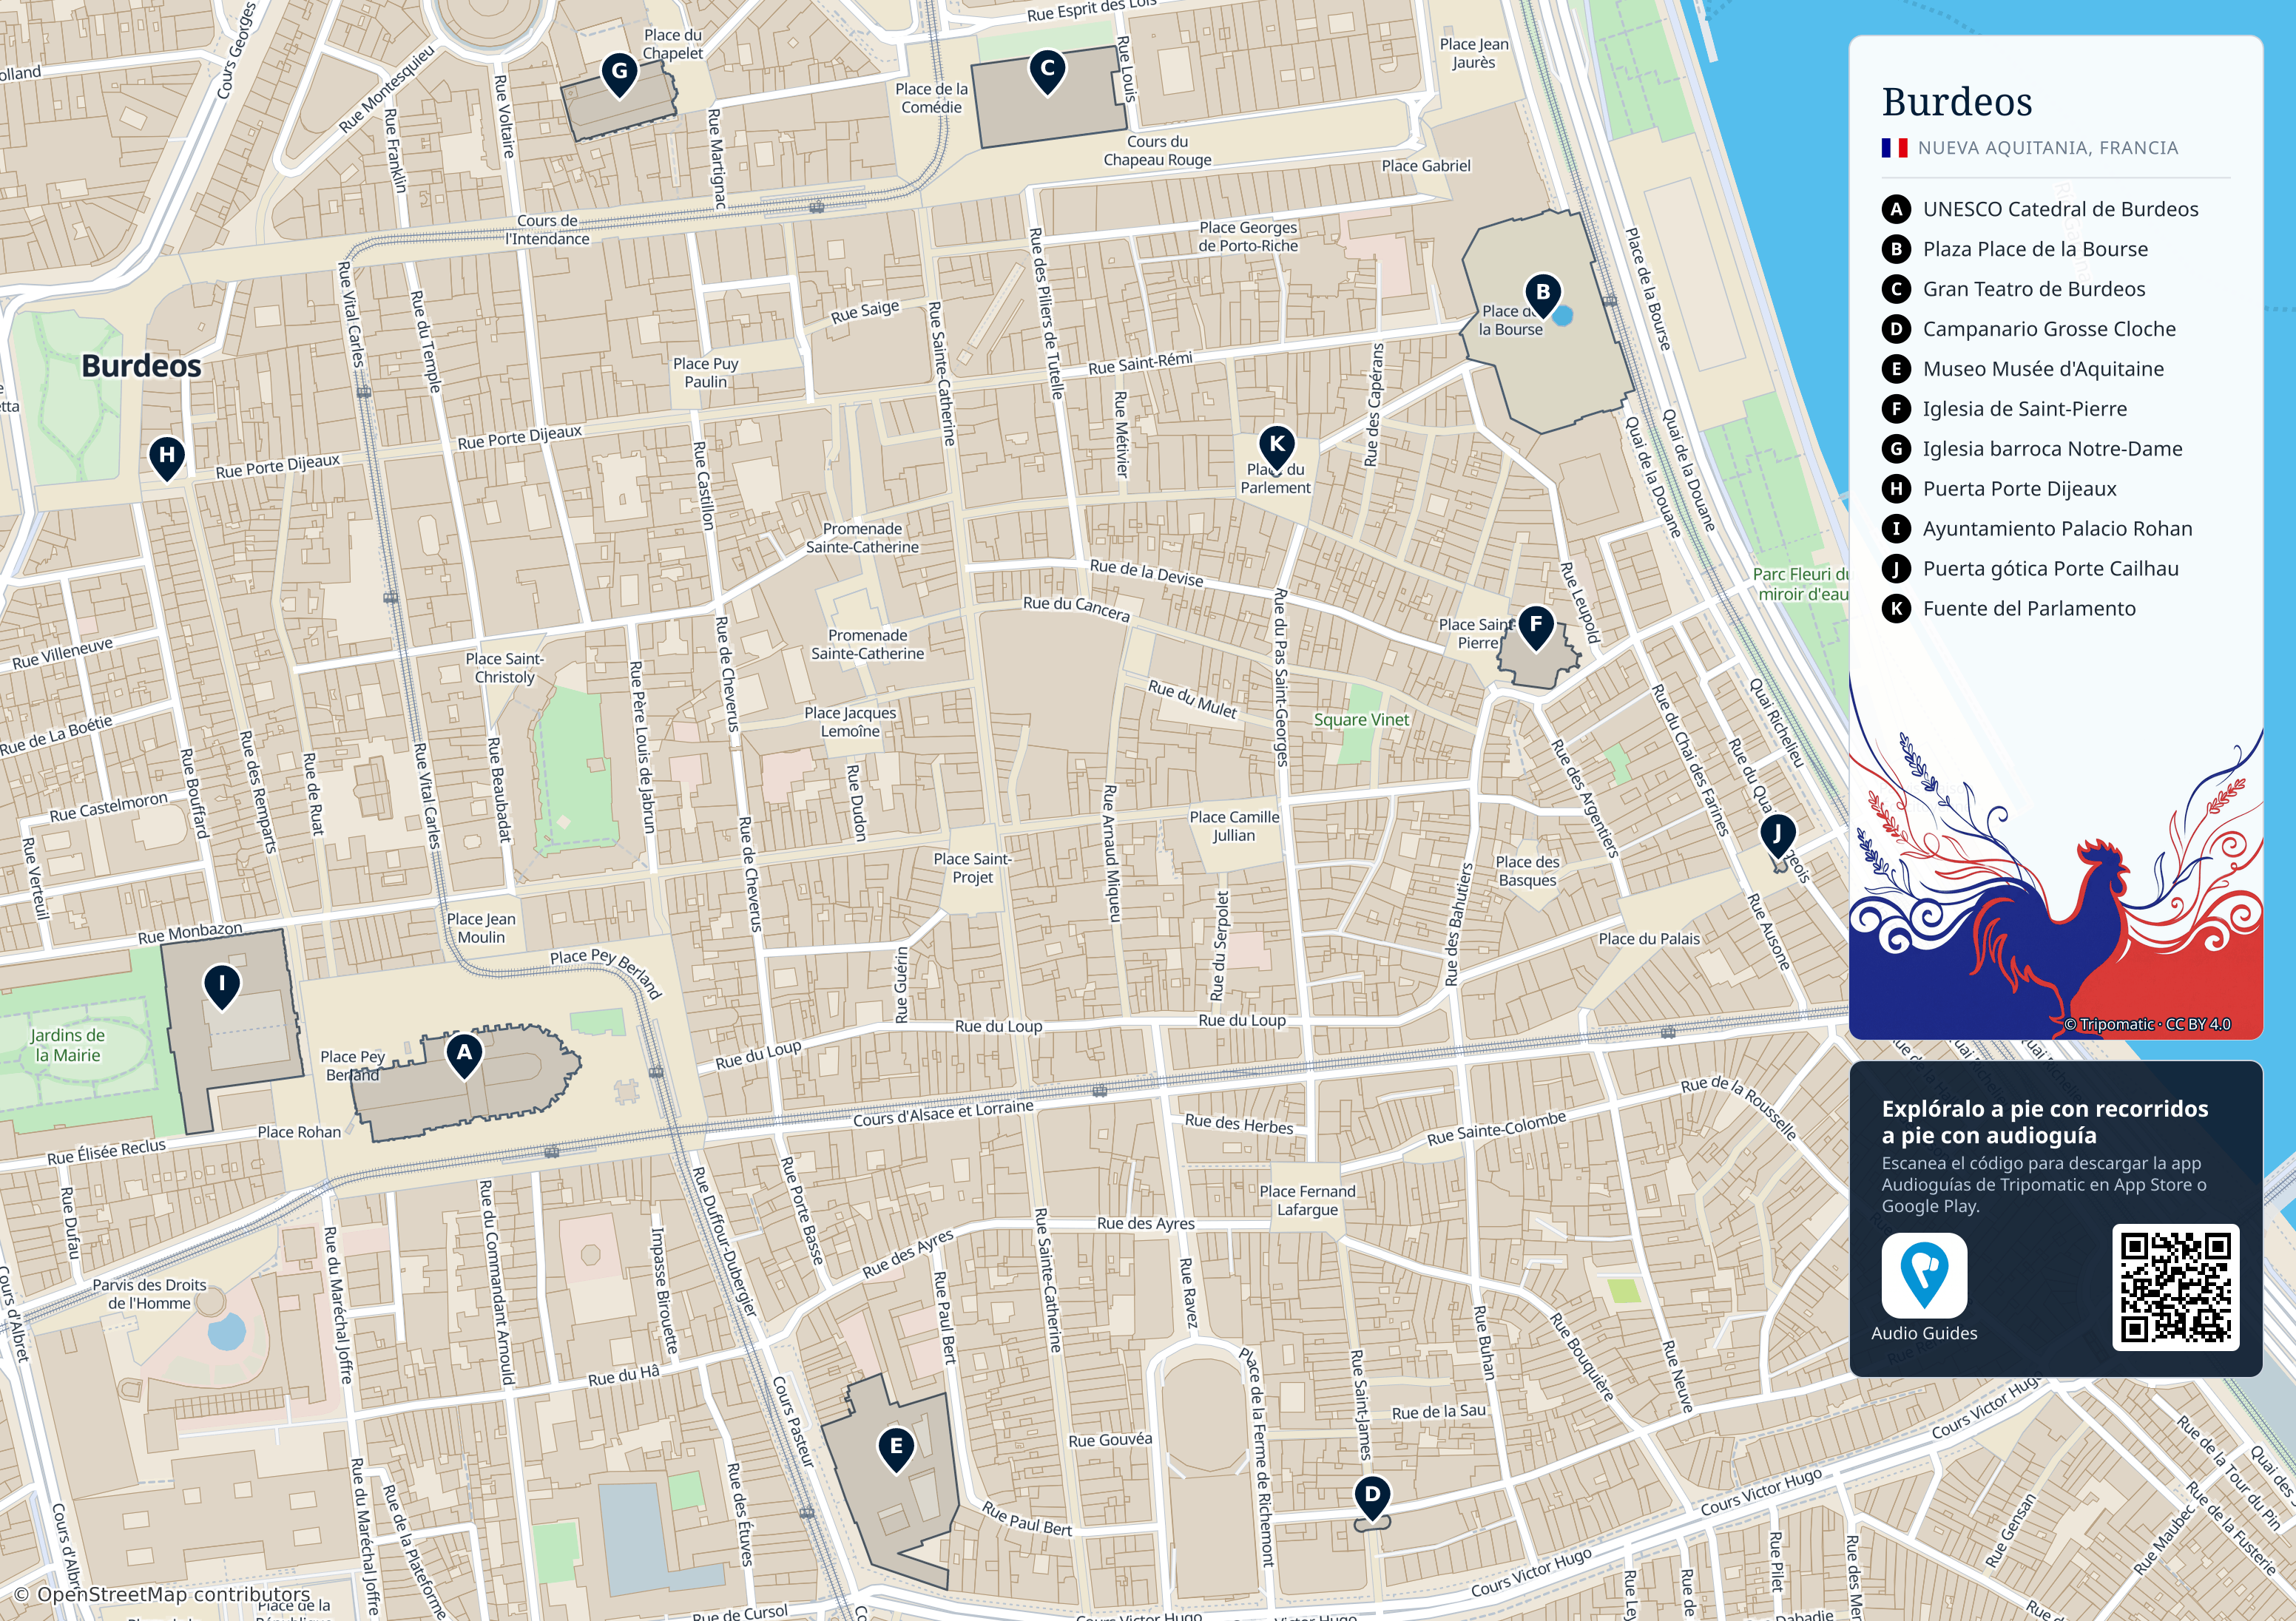Click the legend letter B badge

[x=1896, y=249]
